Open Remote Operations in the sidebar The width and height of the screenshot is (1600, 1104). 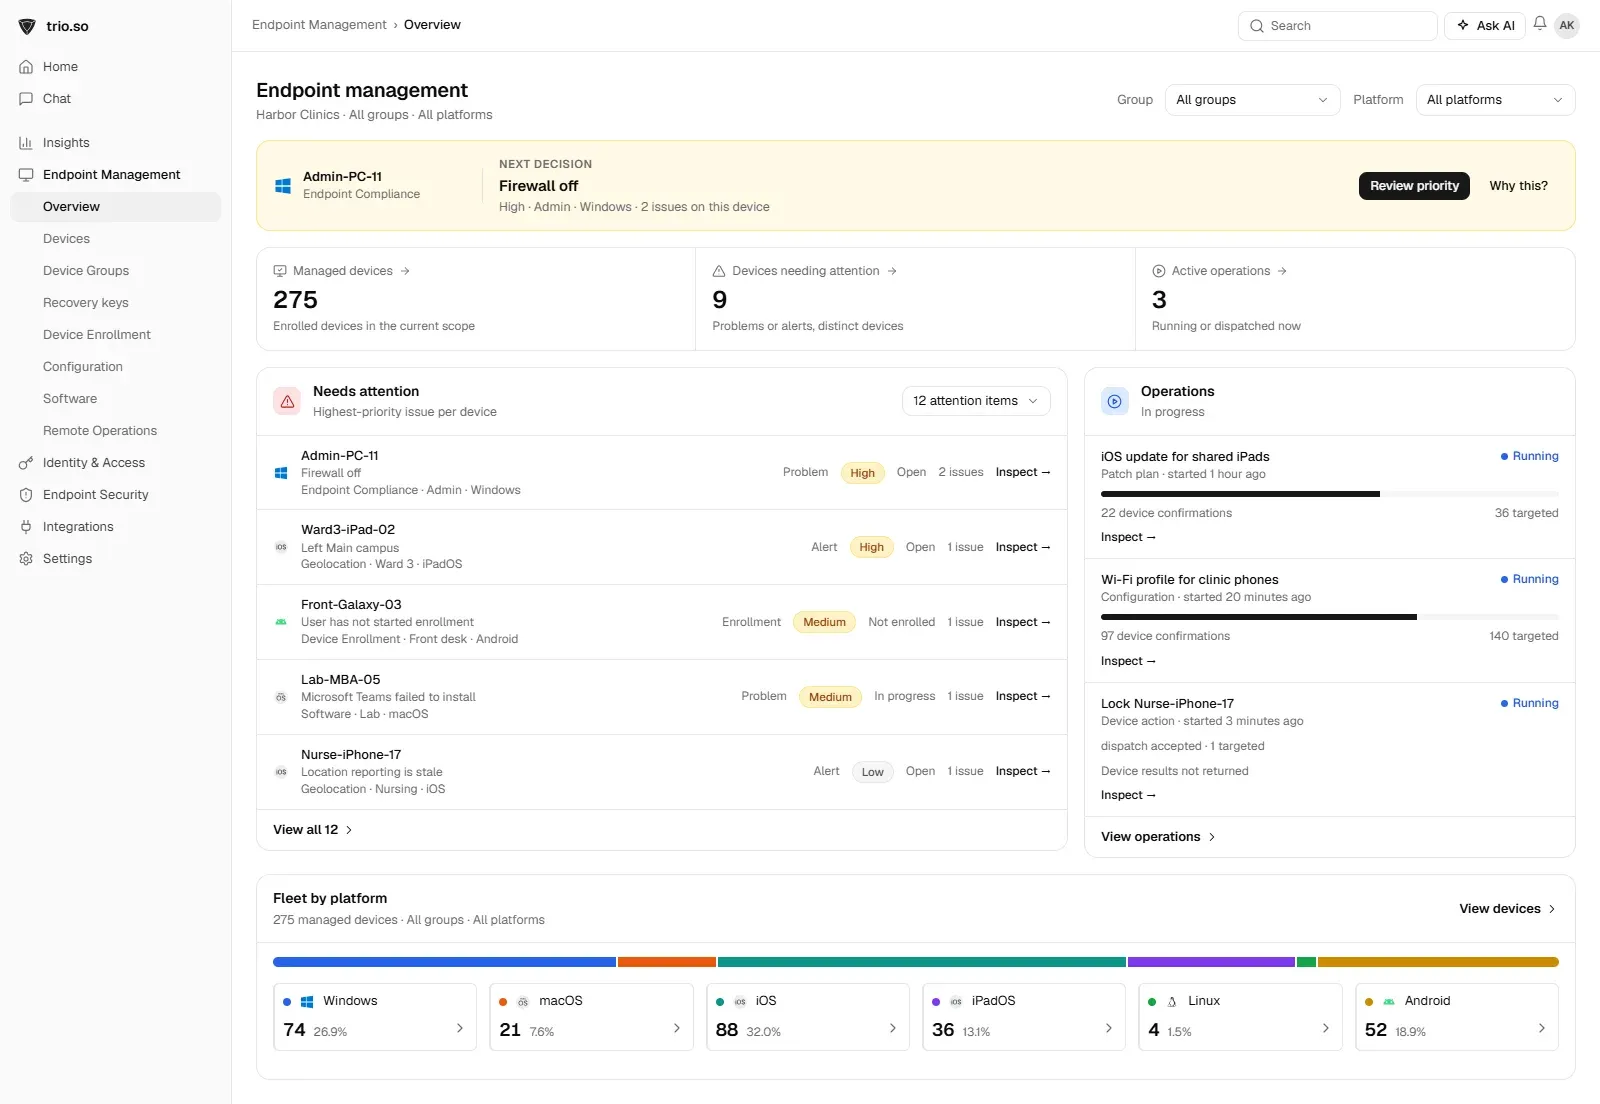click(100, 431)
